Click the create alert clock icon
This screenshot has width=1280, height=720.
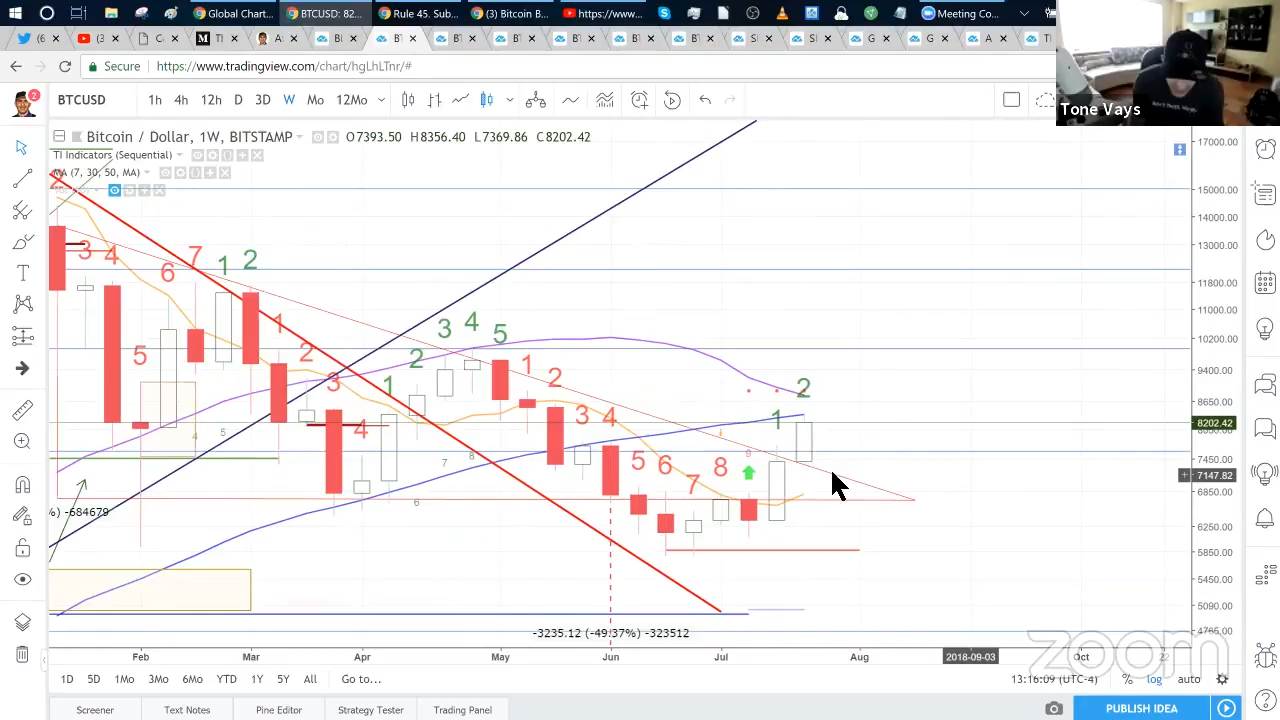639,100
